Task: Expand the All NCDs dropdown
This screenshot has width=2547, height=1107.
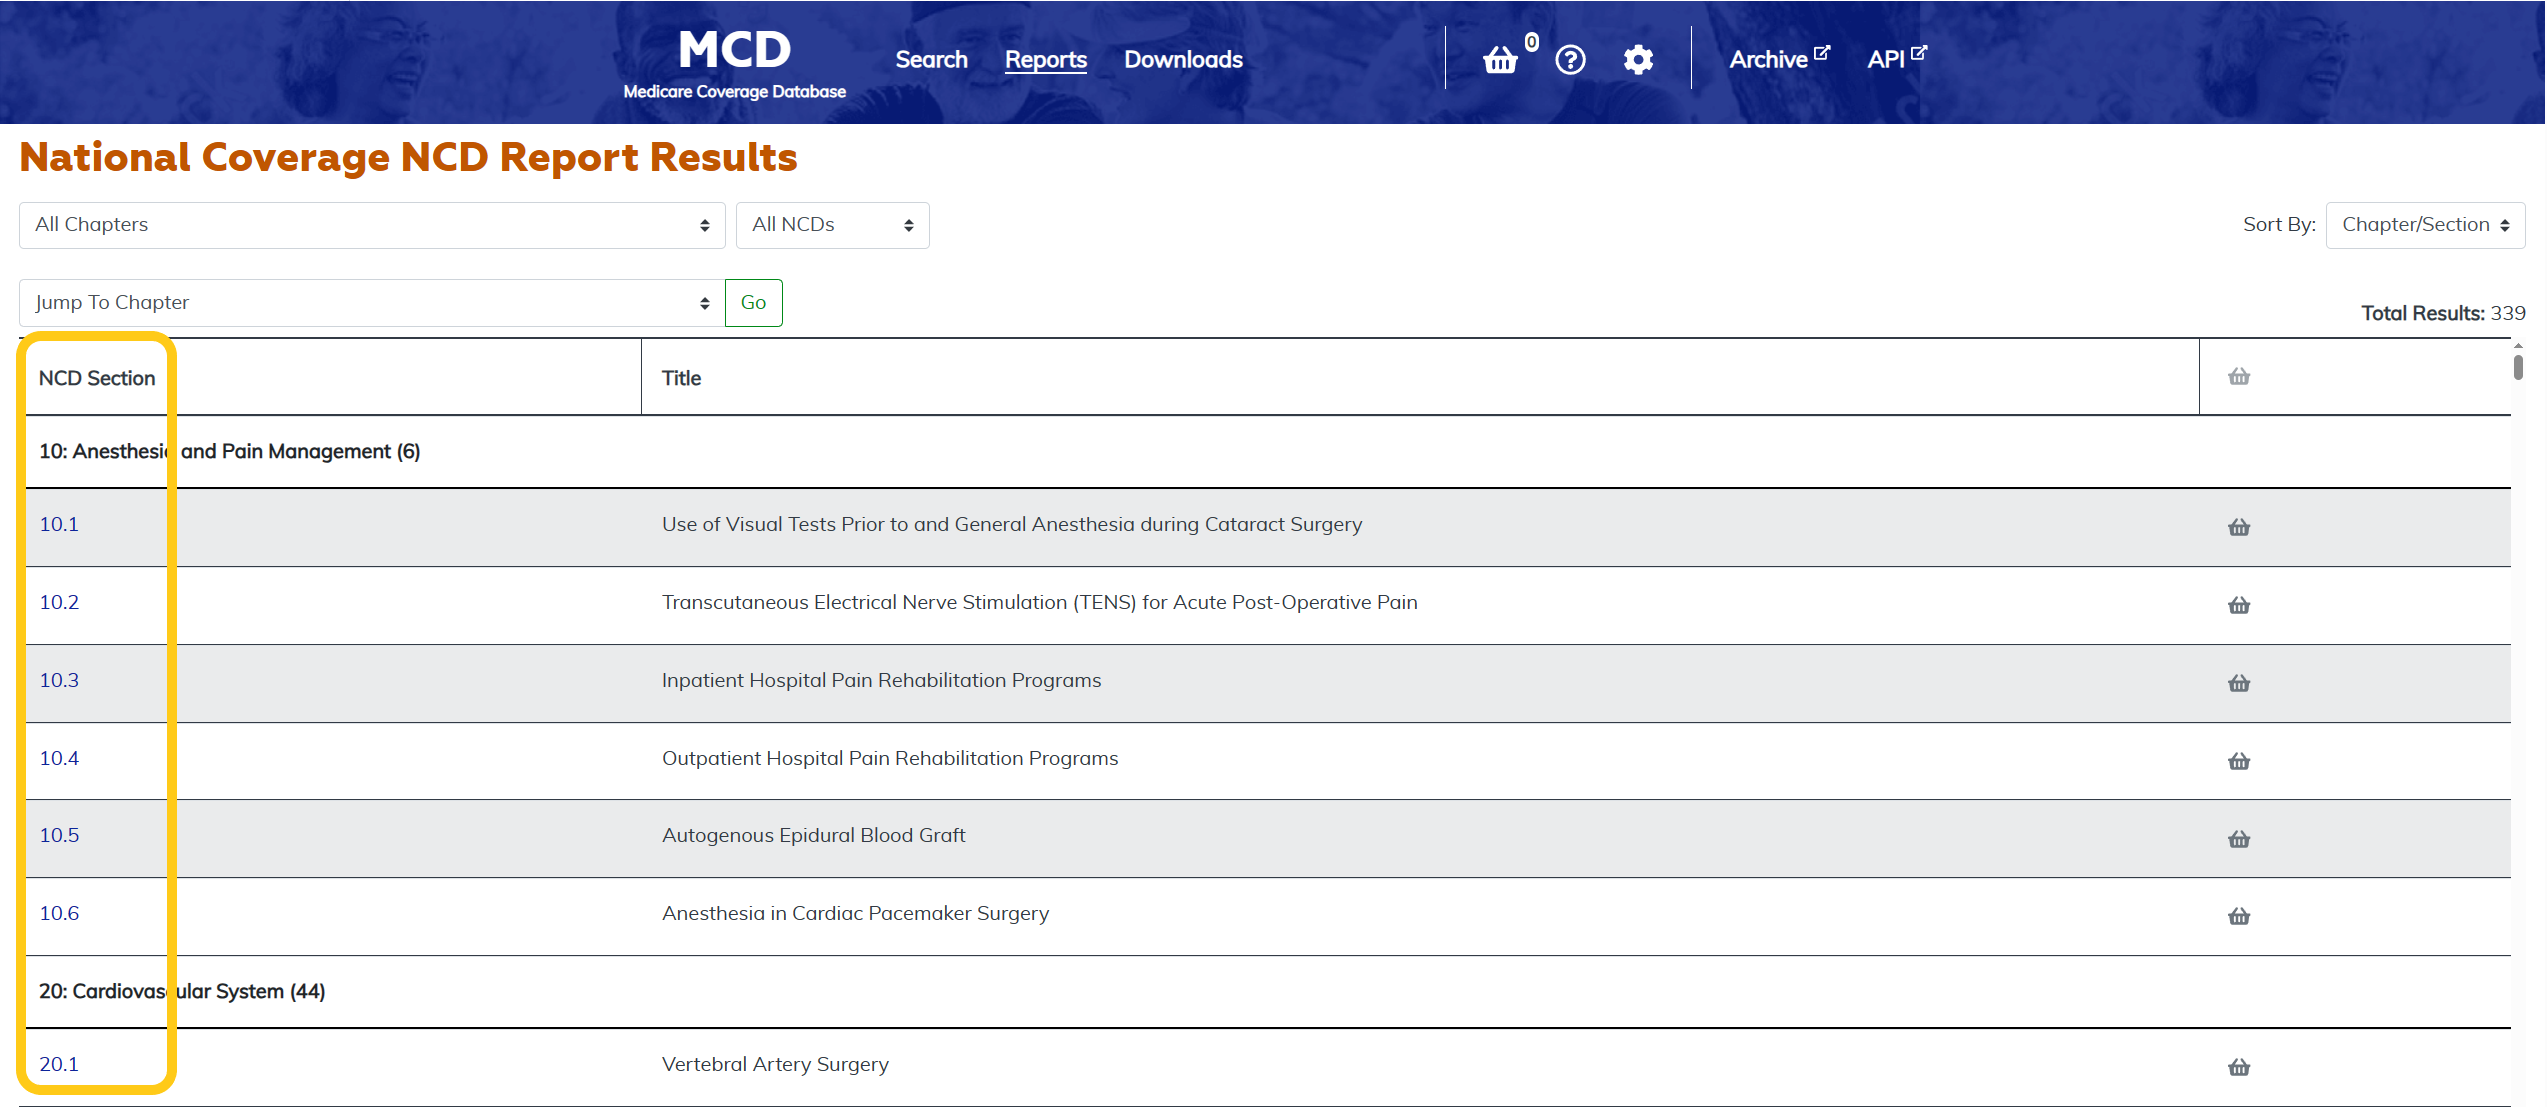Action: pyautogui.click(x=832, y=225)
